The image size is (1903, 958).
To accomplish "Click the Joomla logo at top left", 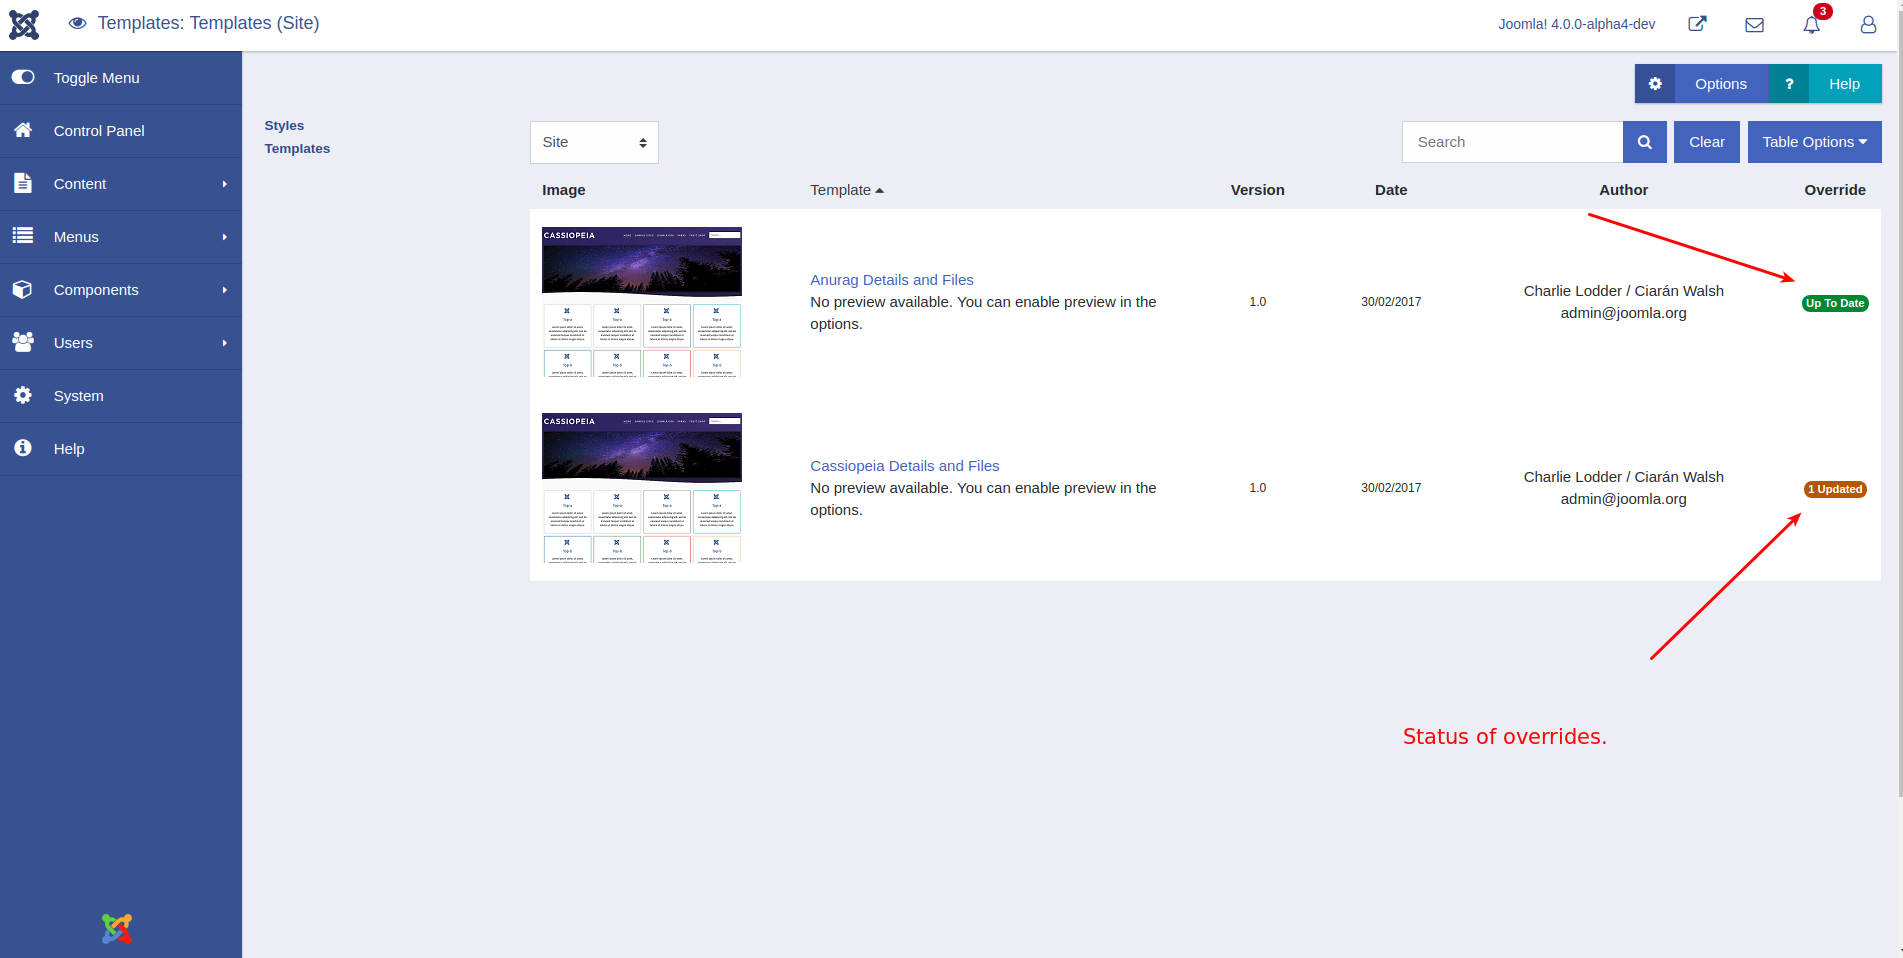I will pyautogui.click(x=24, y=24).
